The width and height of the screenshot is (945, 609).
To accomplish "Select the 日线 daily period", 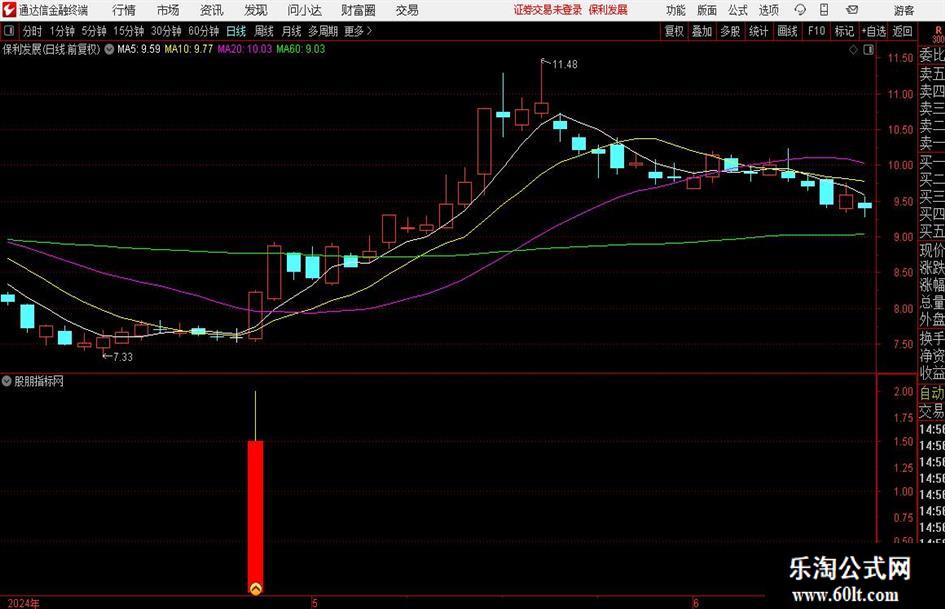I will pyautogui.click(x=236, y=31).
